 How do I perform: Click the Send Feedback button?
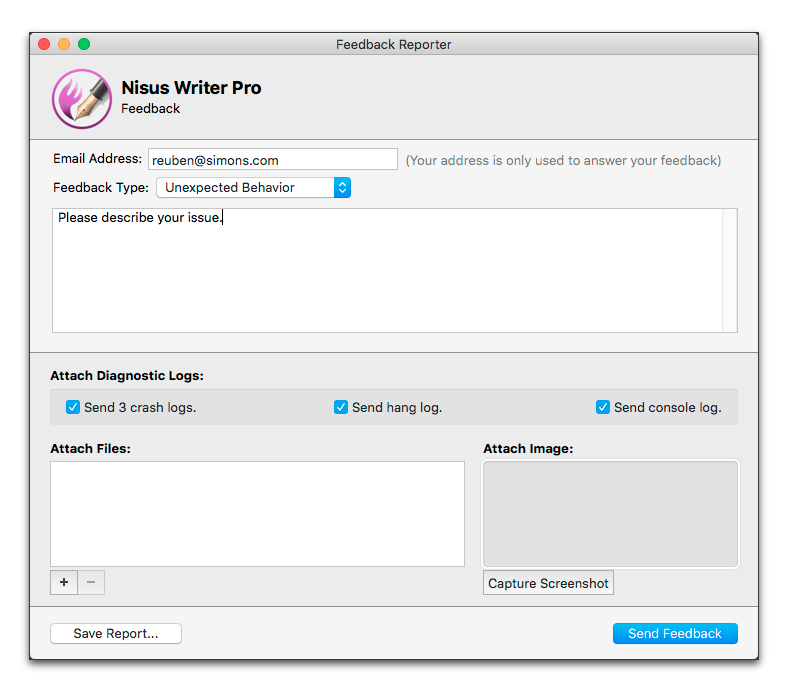tap(675, 633)
